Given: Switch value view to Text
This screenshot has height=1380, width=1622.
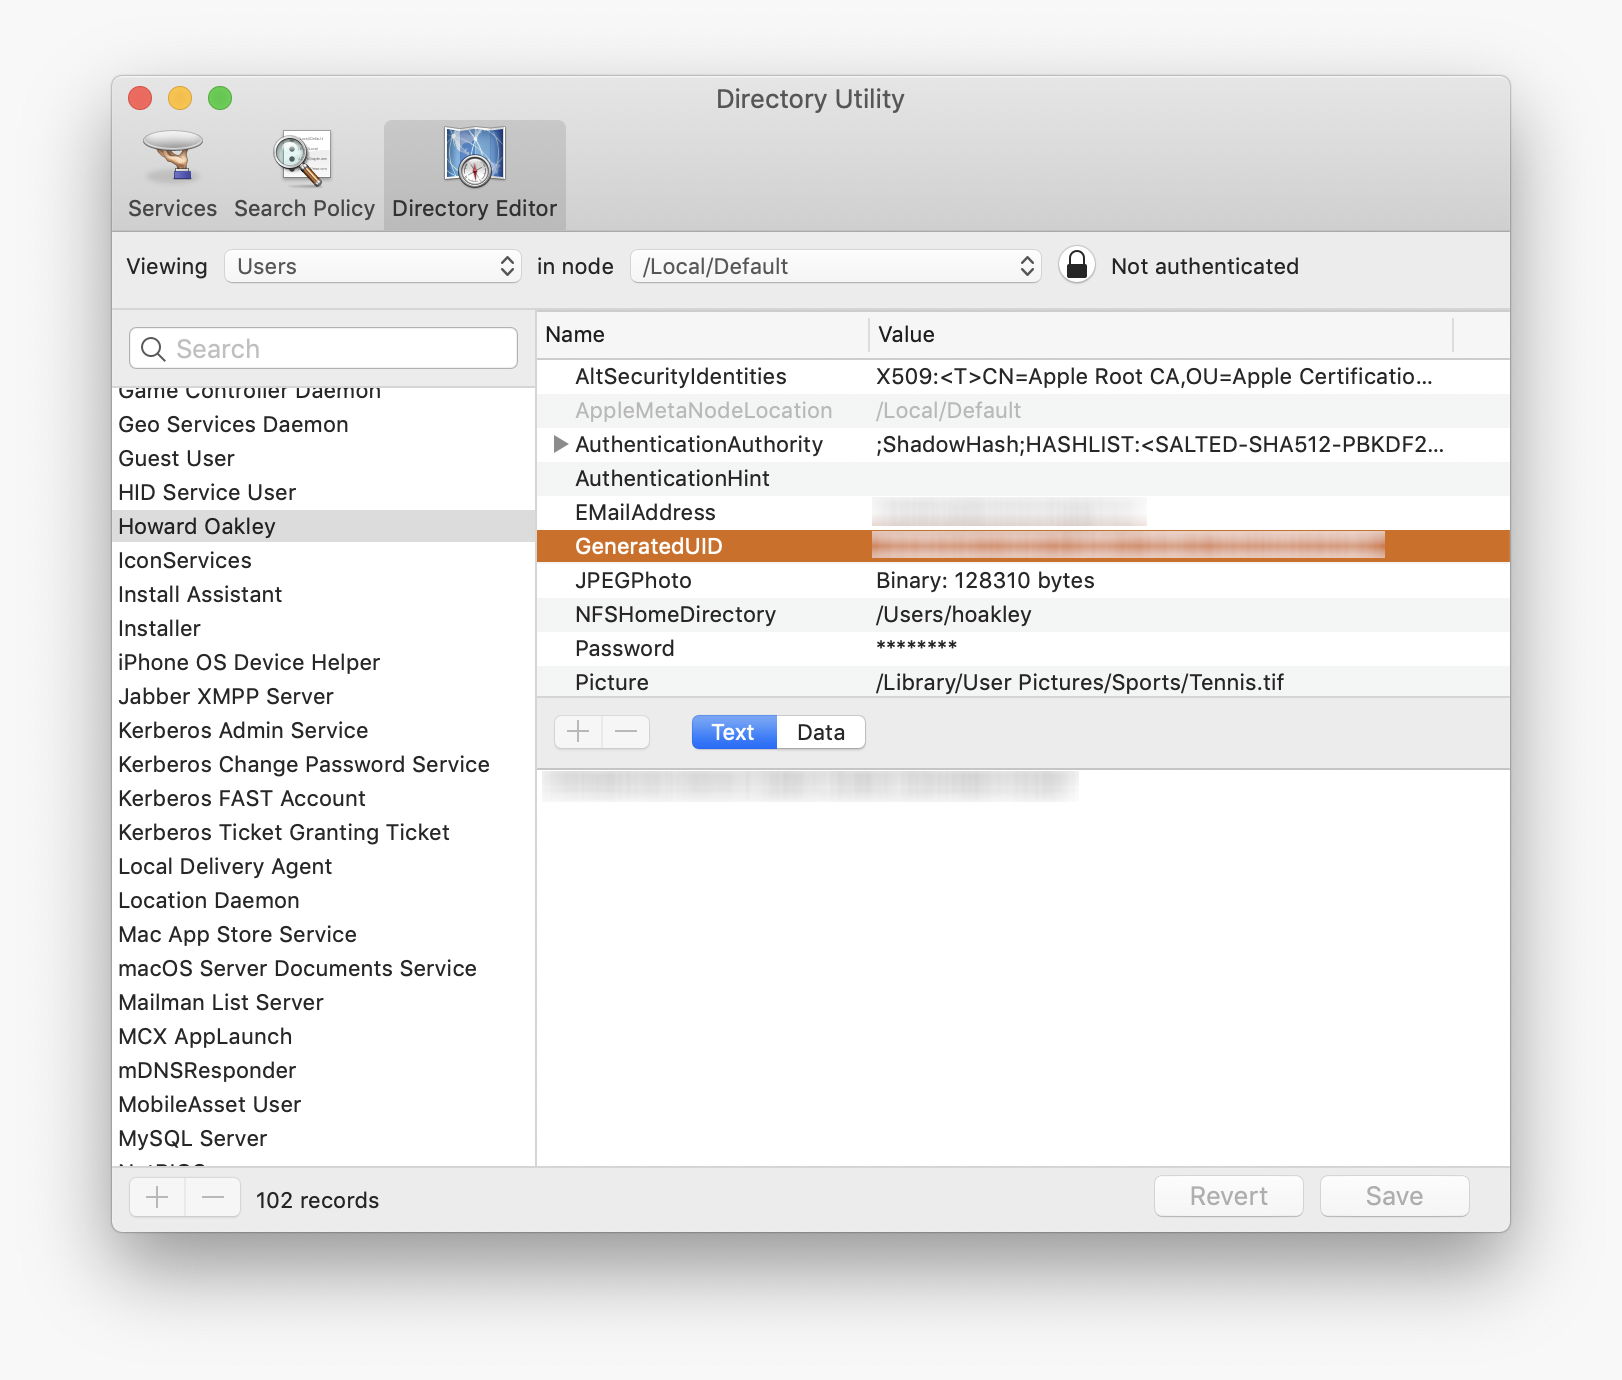Looking at the screenshot, I should (x=733, y=732).
